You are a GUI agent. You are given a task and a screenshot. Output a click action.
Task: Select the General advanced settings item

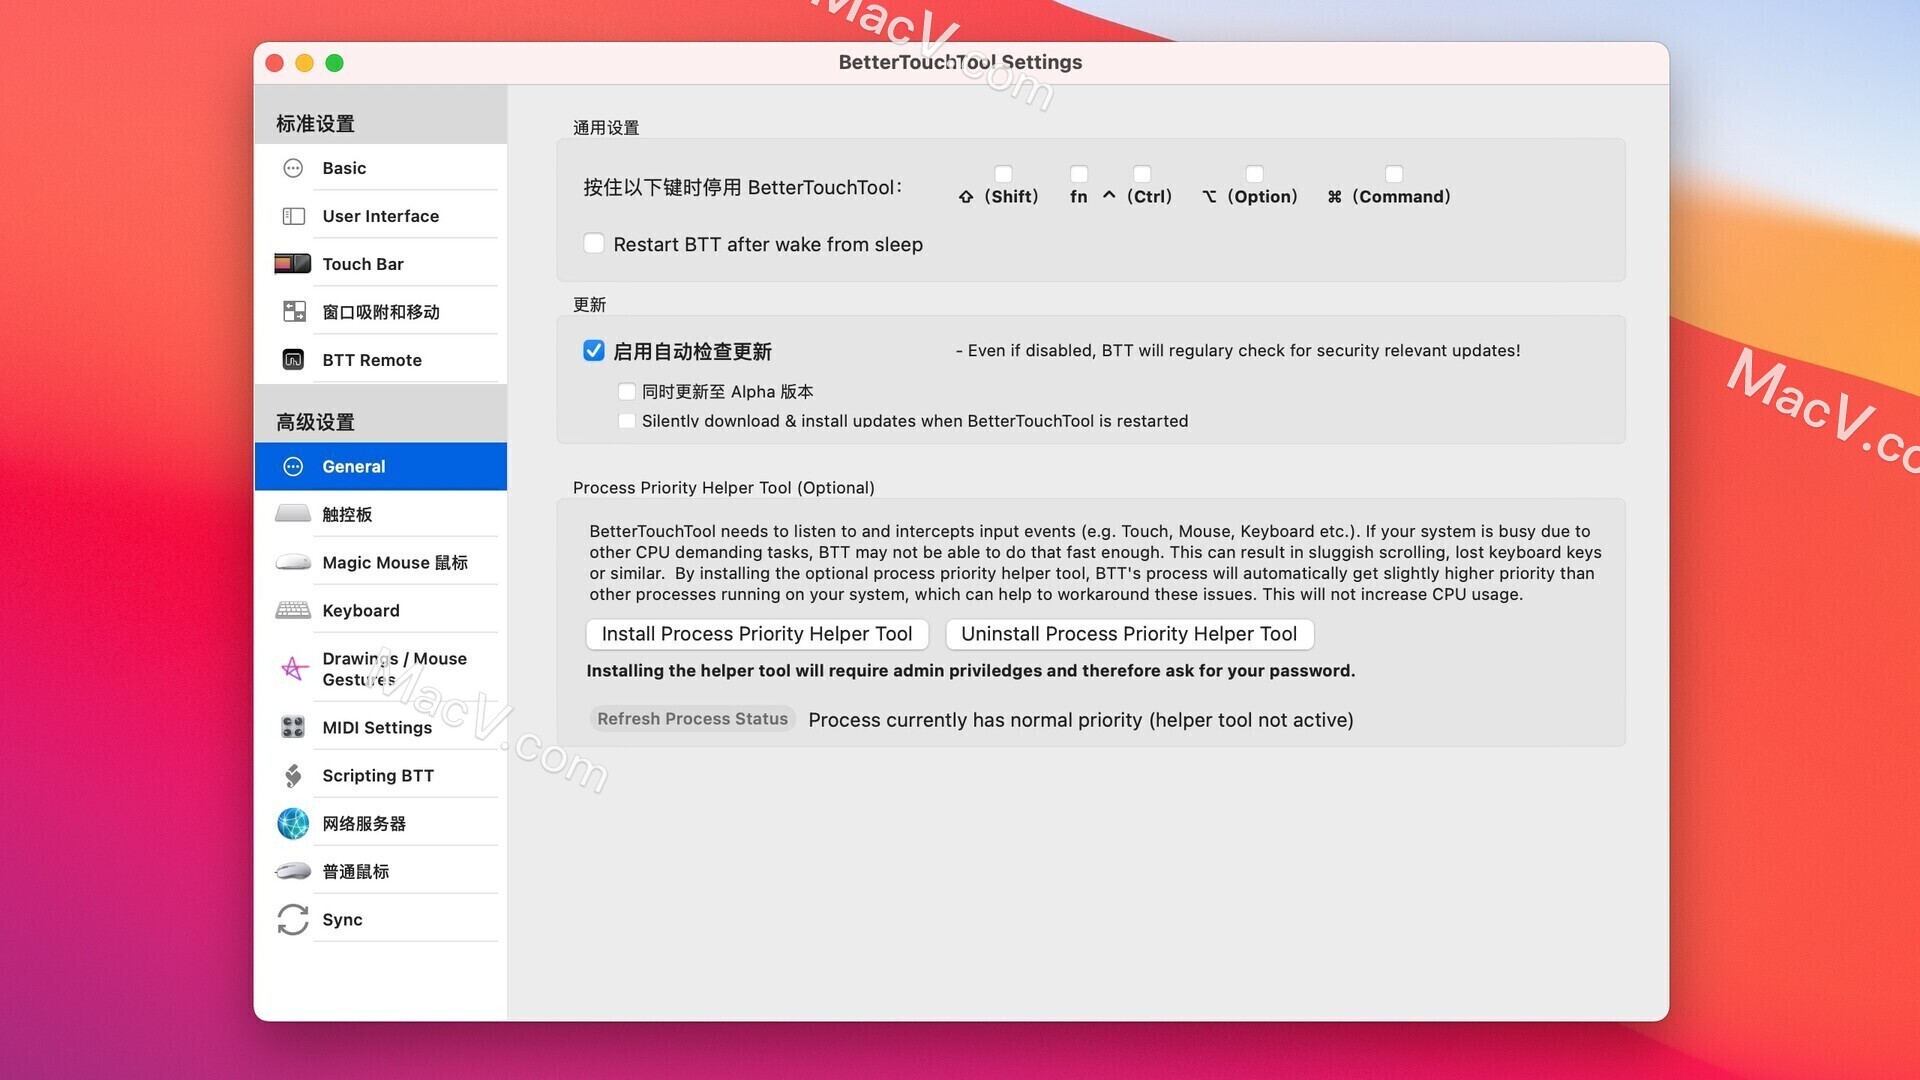click(381, 467)
